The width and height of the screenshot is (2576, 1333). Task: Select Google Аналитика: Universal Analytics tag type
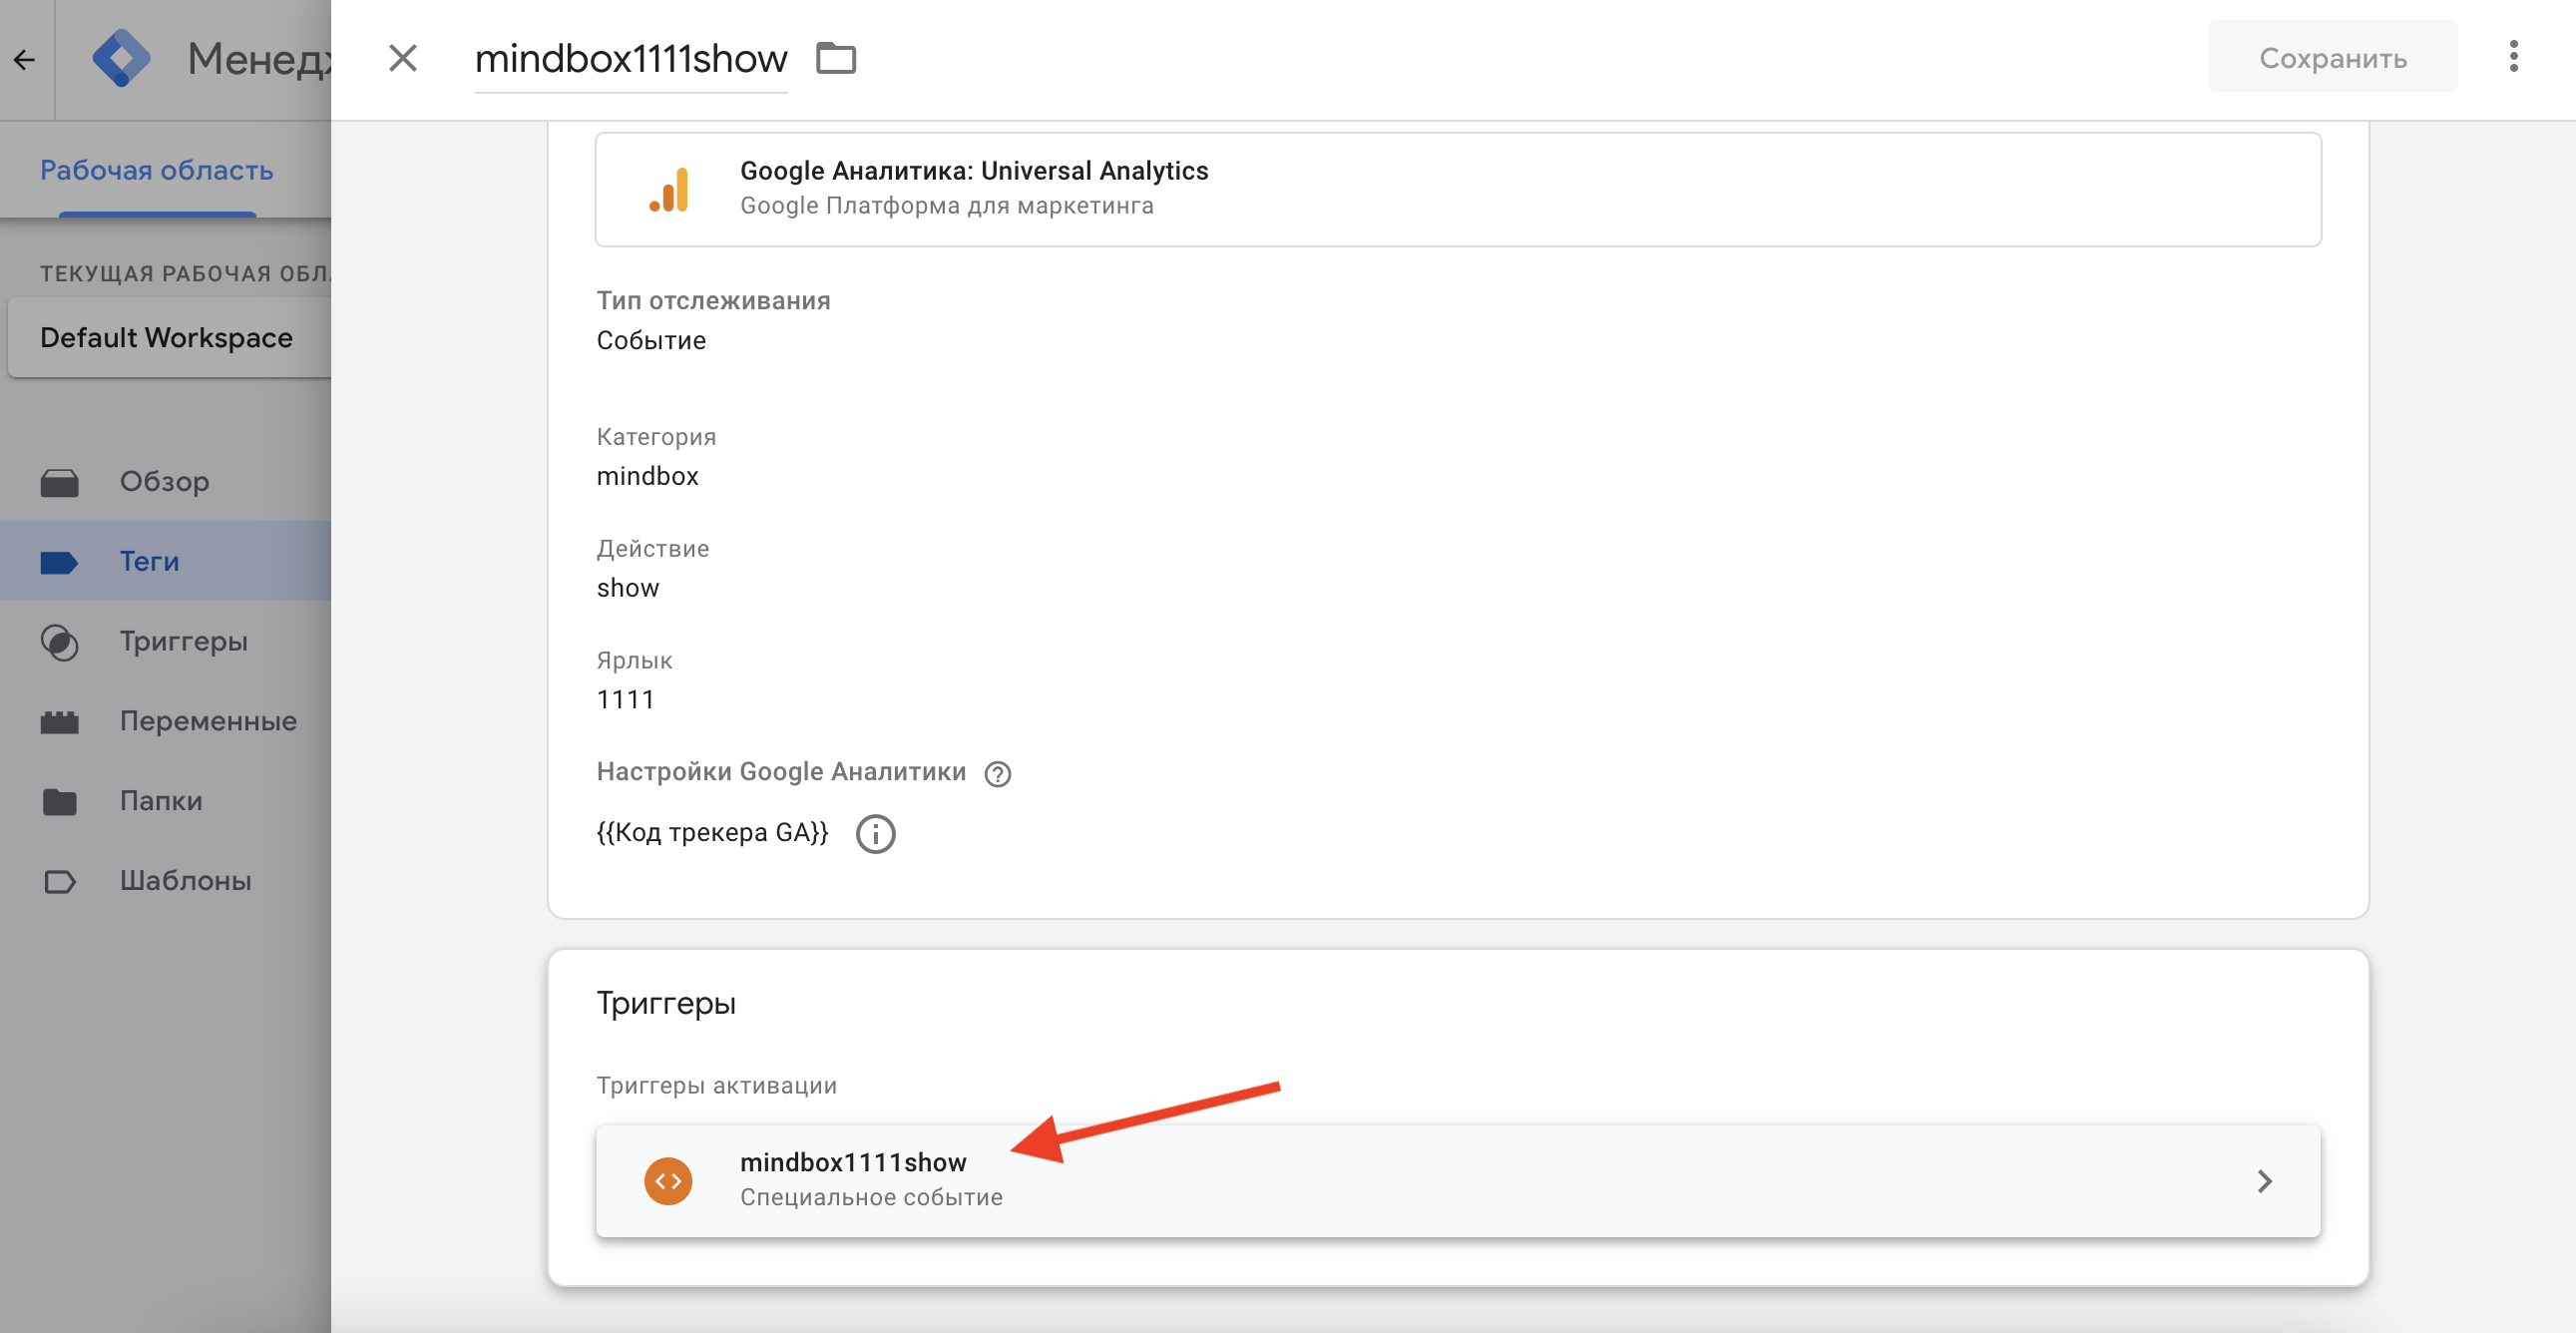[1457, 189]
